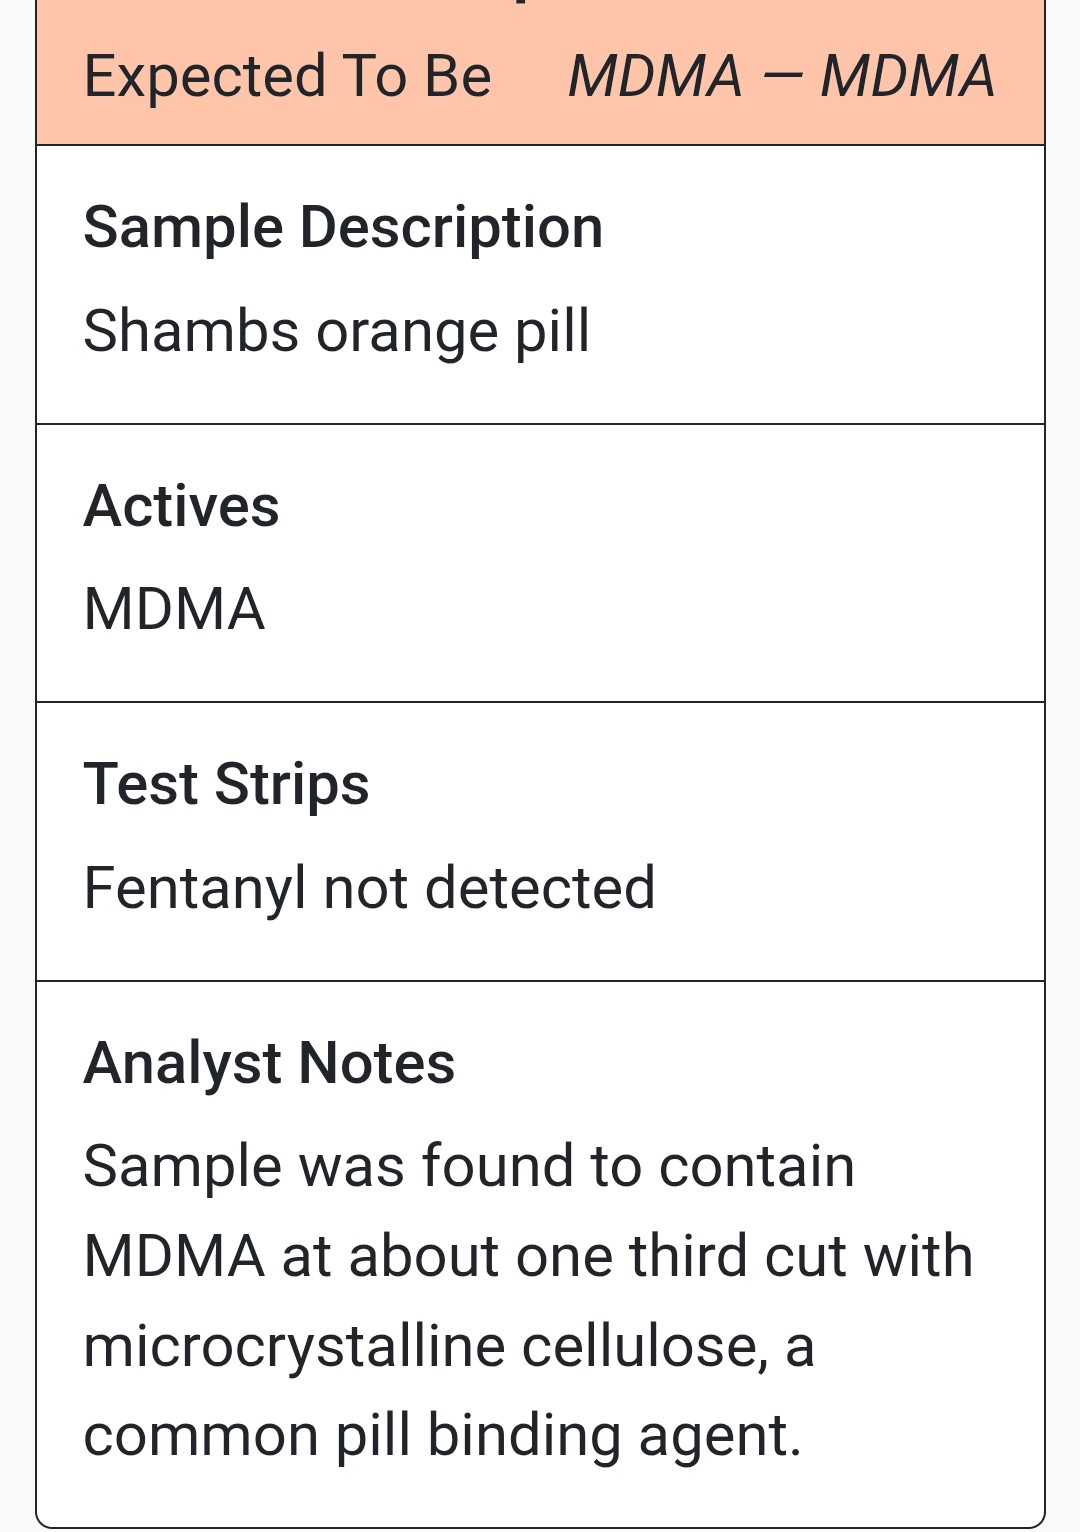Click the MDMA value under Actives
The height and width of the screenshot is (1532, 1080).
(x=174, y=609)
